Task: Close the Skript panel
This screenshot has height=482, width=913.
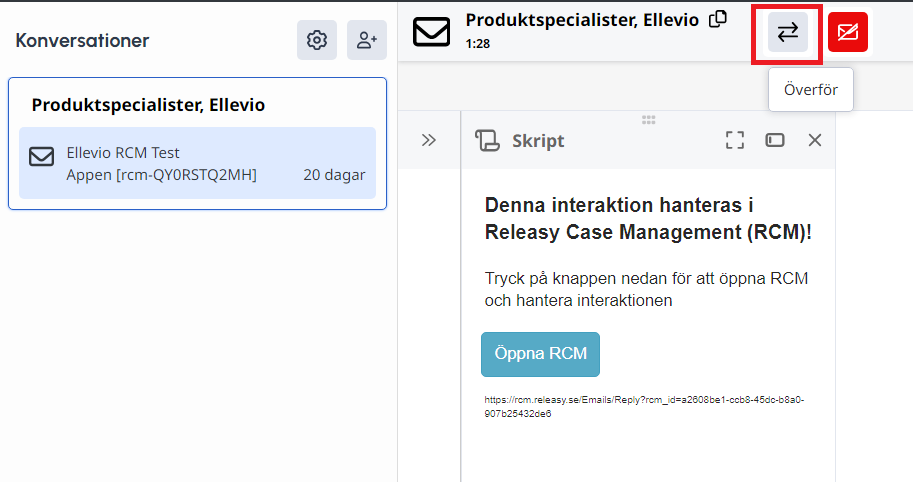Action: tap(815, 140)
